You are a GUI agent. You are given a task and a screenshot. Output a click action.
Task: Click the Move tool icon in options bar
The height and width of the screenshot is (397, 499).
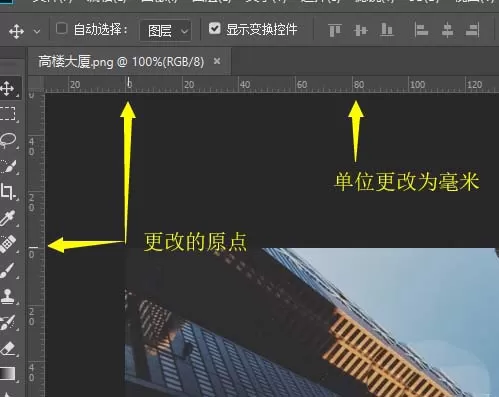point(16,31)
